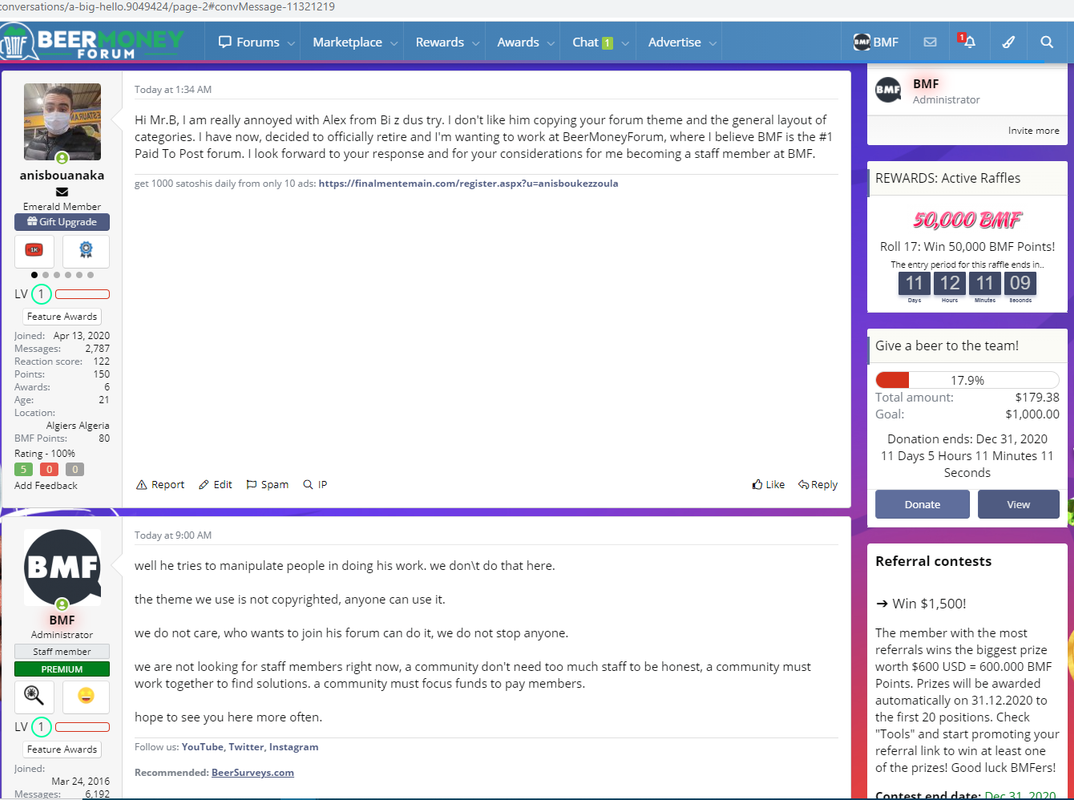Screen dimensions: 1074x800
Task: Reply to anisbouanaka's message
Action: click(818, 484)
